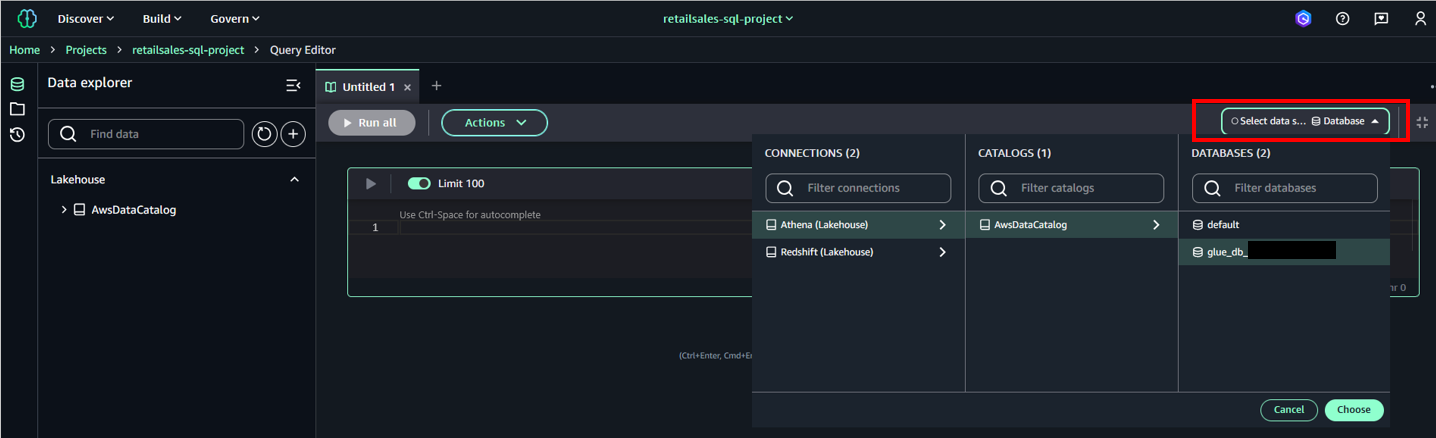Viewport: 1436px width, 438px height.
Task: Open the Govern menu
Action: 235,19
